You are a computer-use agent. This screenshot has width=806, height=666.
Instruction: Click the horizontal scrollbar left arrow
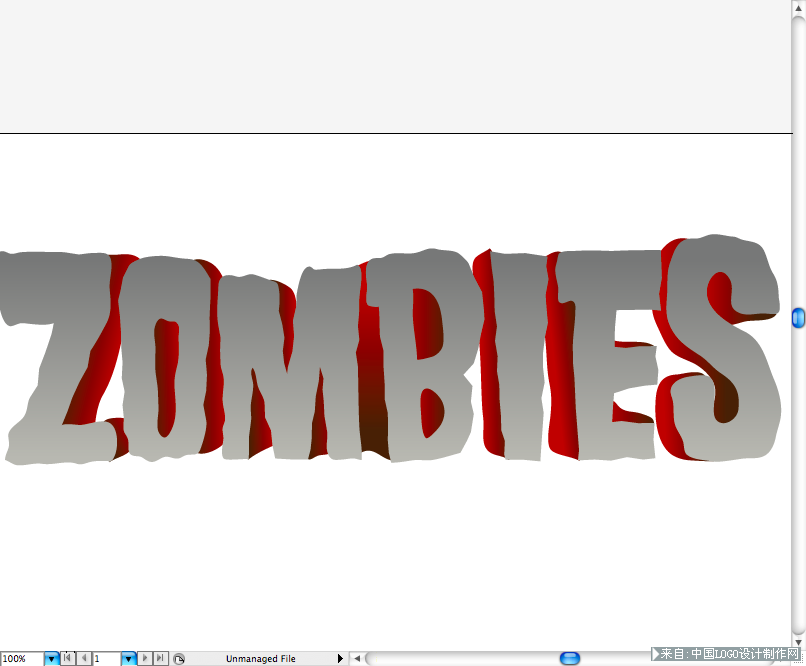357,658
